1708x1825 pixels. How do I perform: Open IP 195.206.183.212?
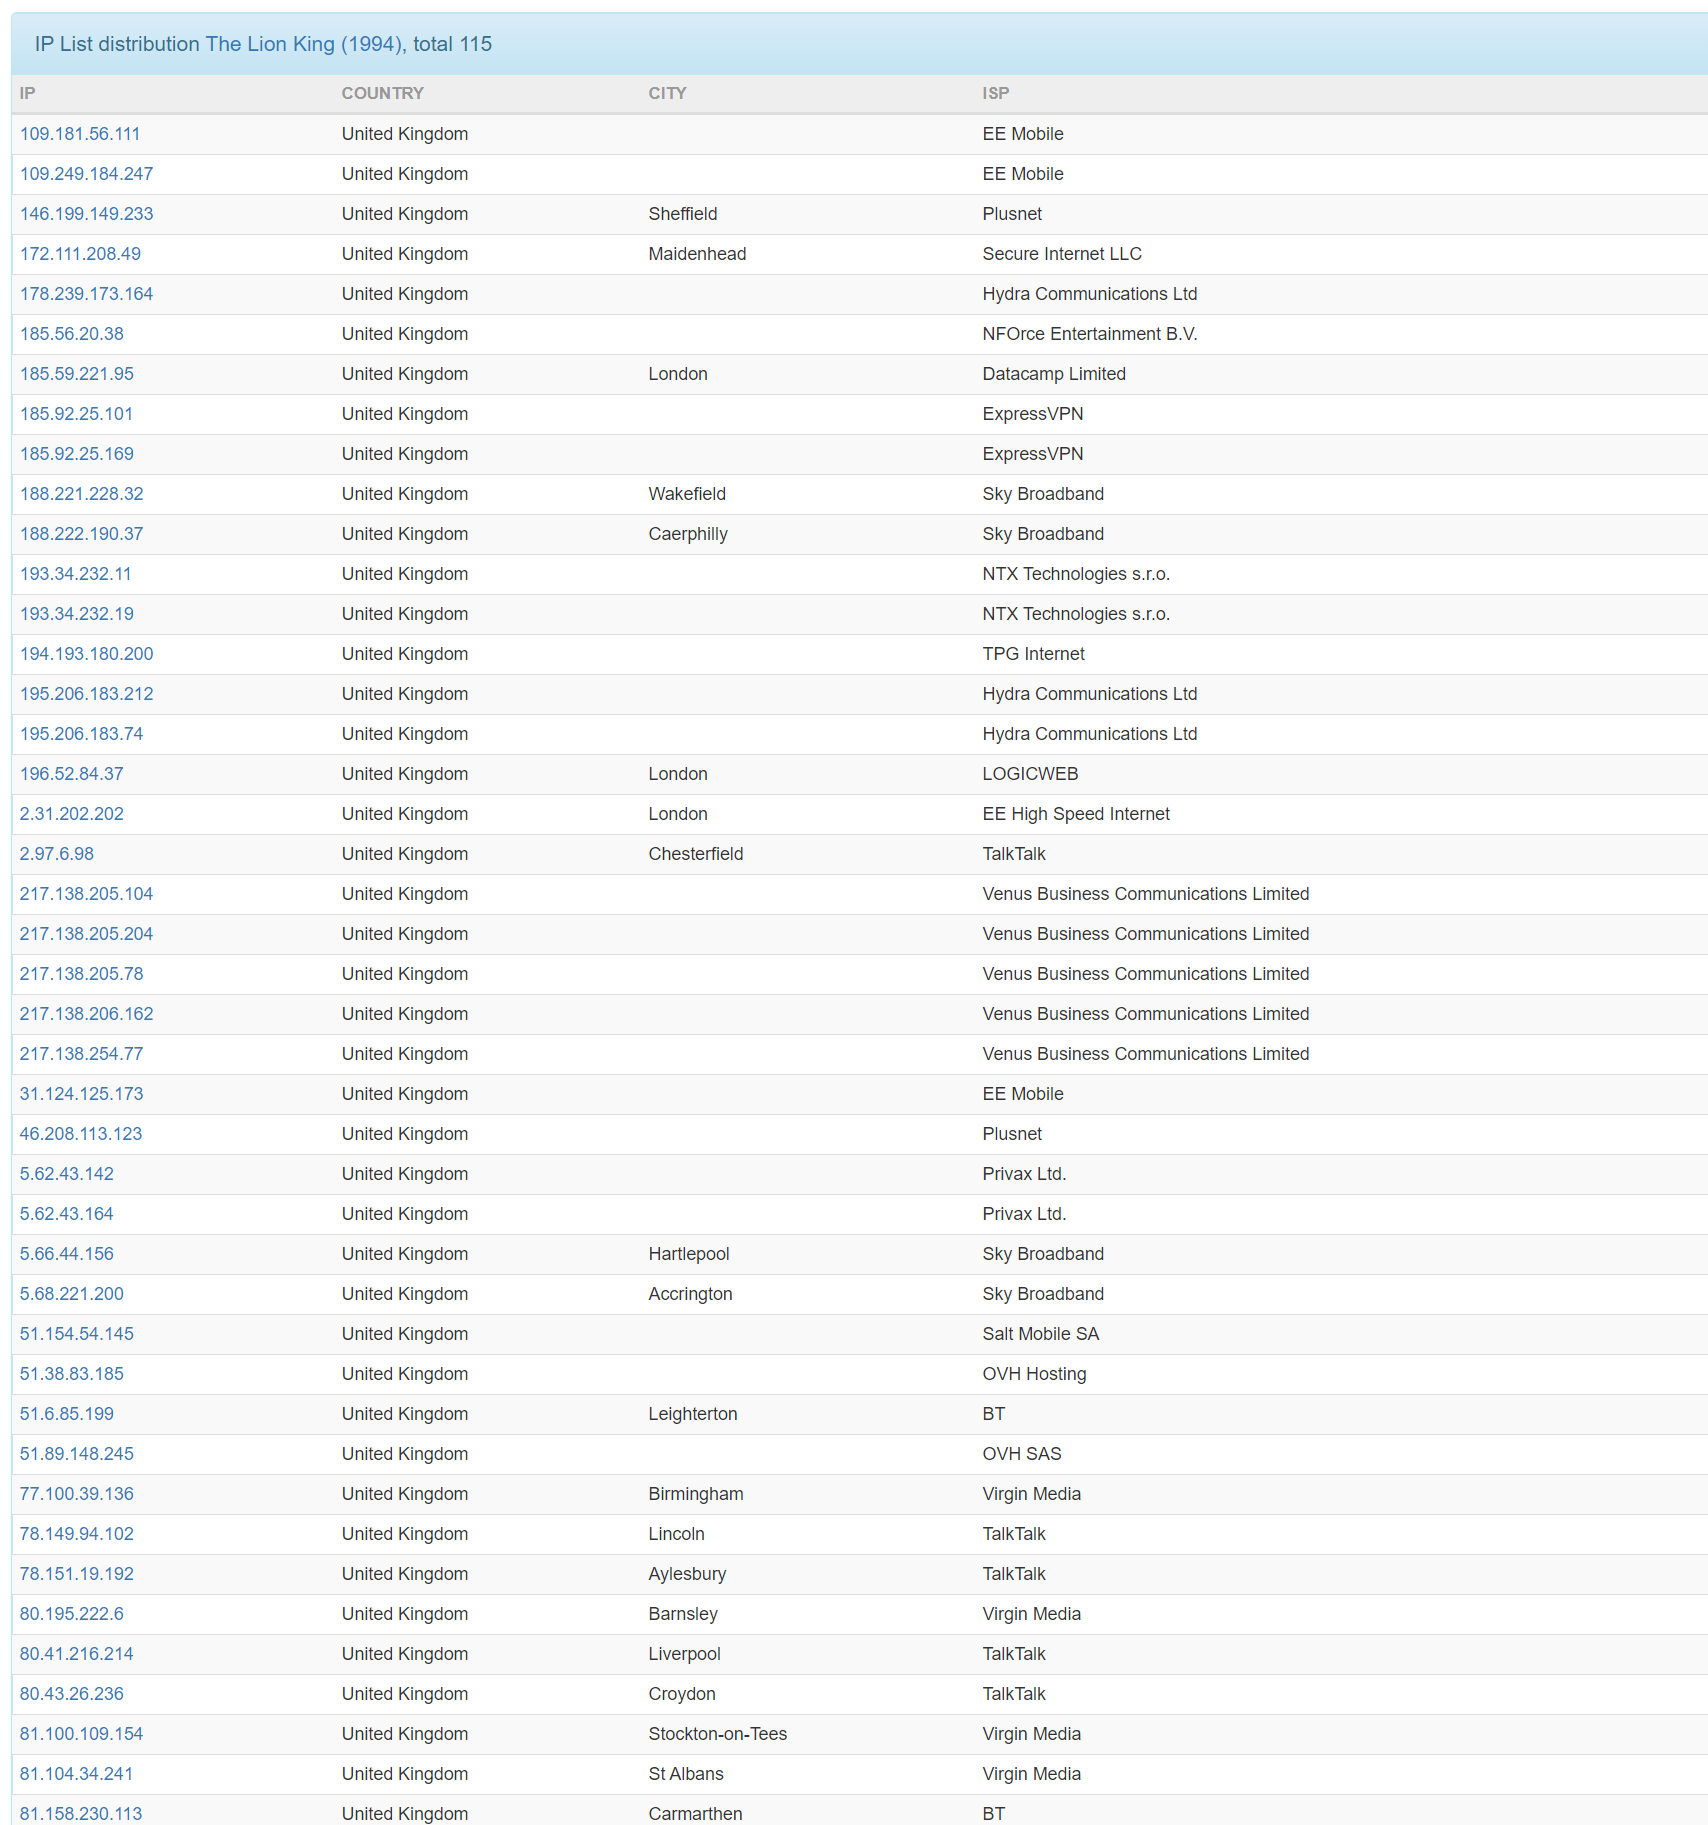point(86,694)
